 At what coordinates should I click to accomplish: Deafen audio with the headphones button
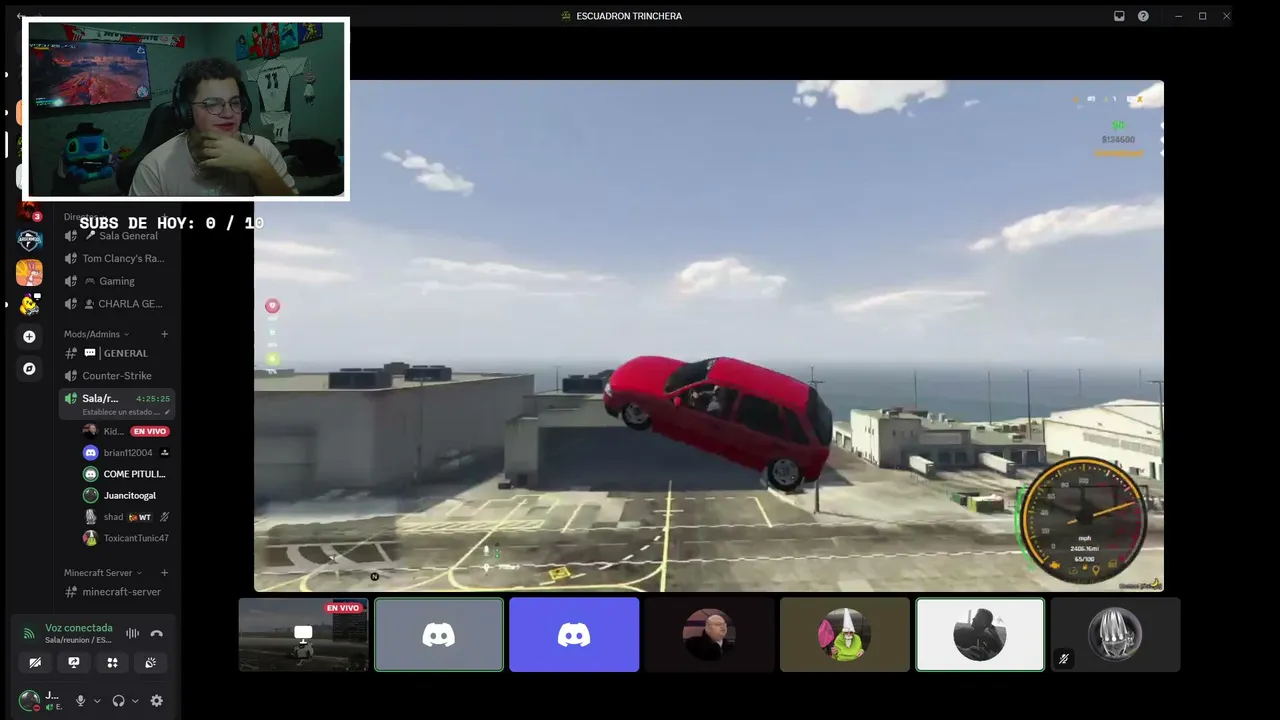(x=119, y=701)
